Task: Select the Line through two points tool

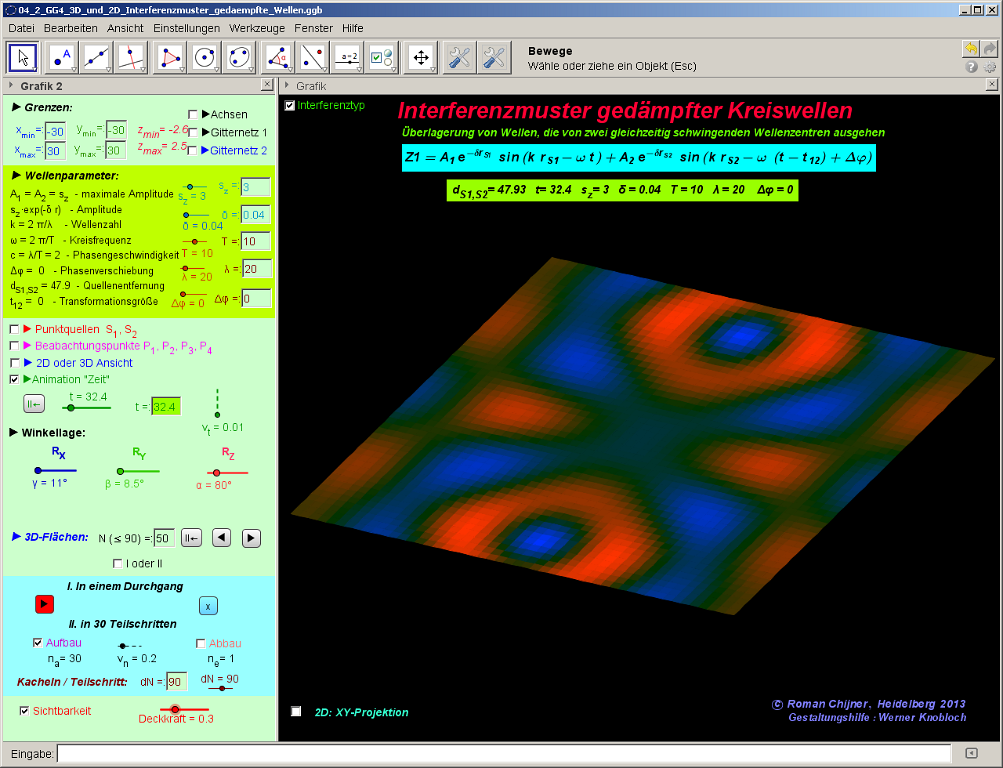Action: [97, 58]
